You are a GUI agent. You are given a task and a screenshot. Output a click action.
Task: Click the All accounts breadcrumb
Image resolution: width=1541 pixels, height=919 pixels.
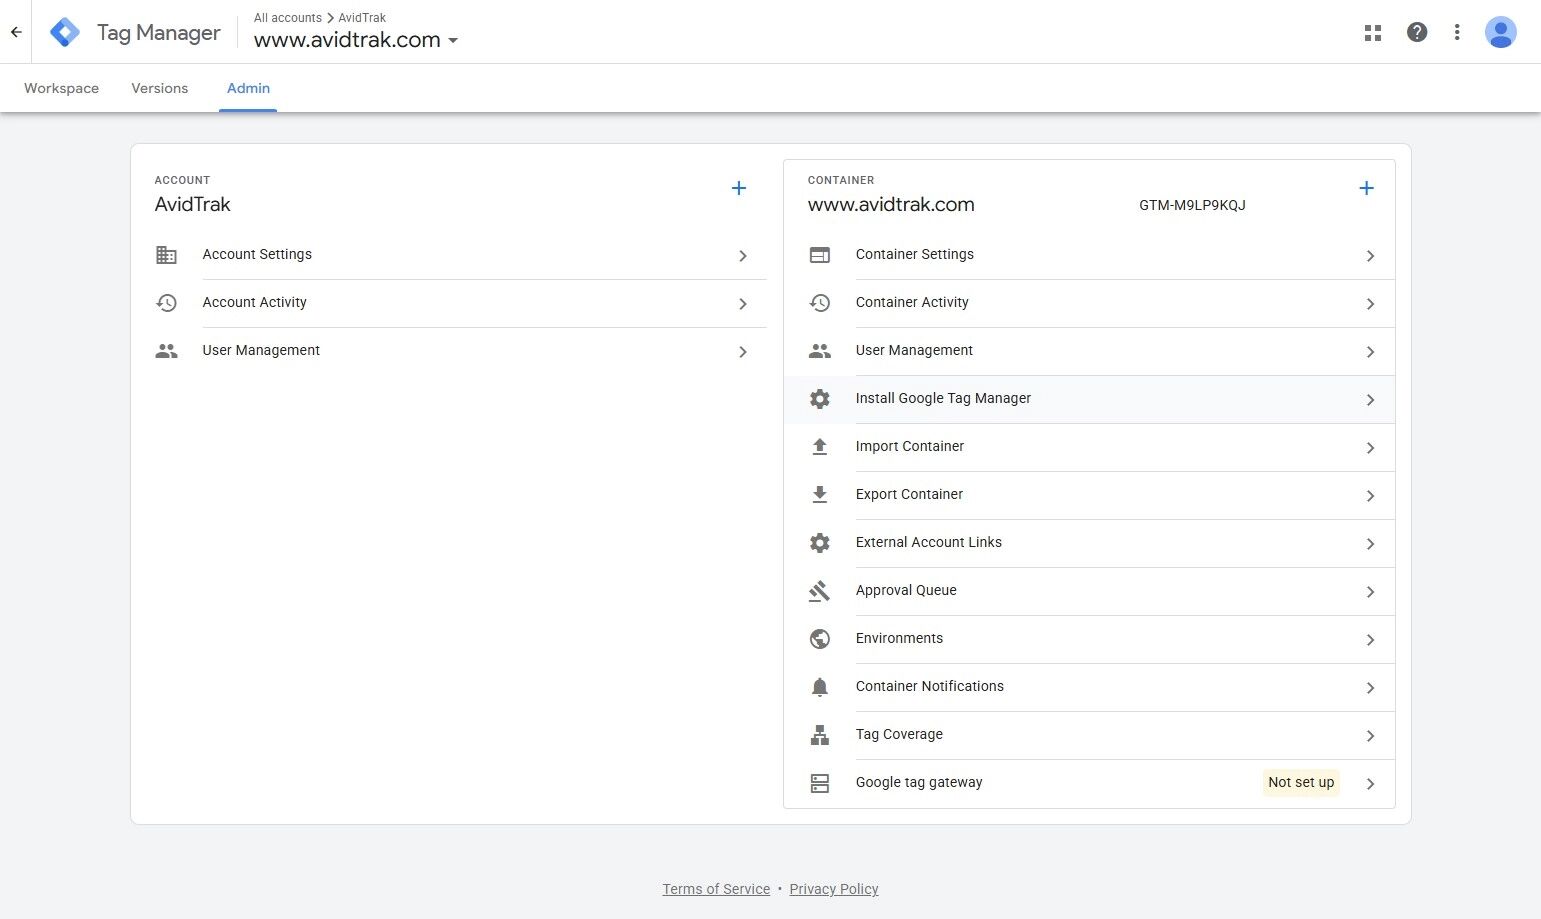tap(288, 18)
